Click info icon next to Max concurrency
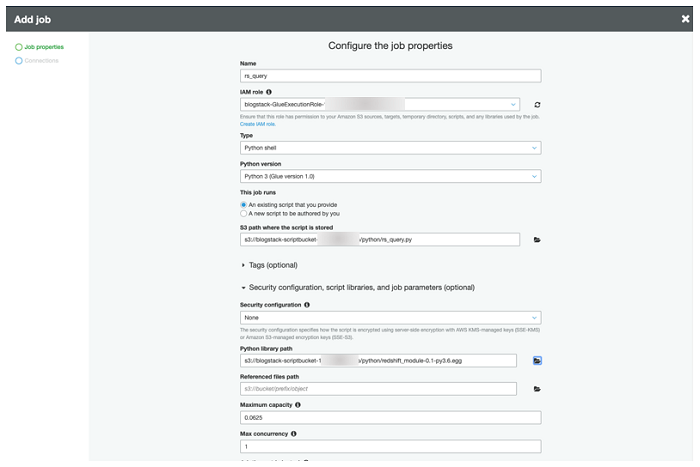The height and width of the screenshot is (467, 700). [x=293, y=434]
